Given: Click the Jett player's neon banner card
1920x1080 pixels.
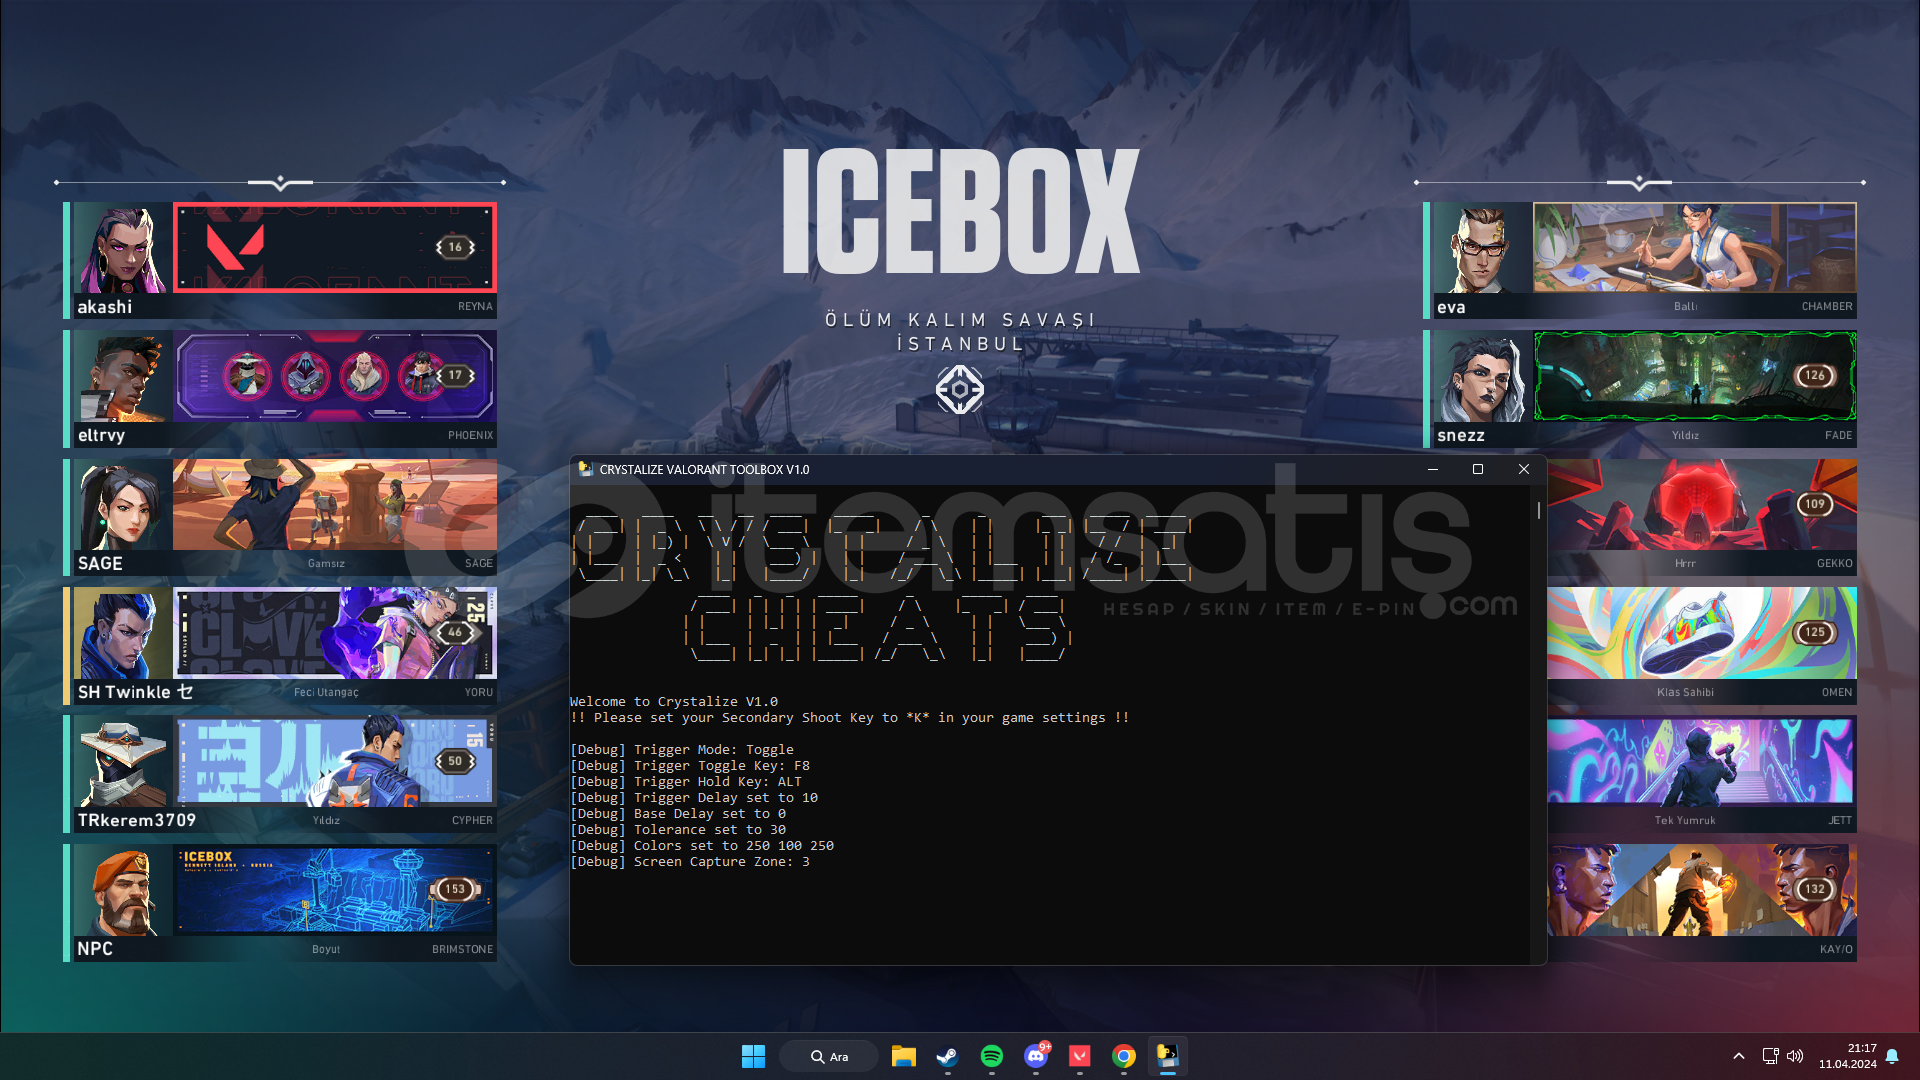Looking at the screenshot, I should [x=1701, y=762].
